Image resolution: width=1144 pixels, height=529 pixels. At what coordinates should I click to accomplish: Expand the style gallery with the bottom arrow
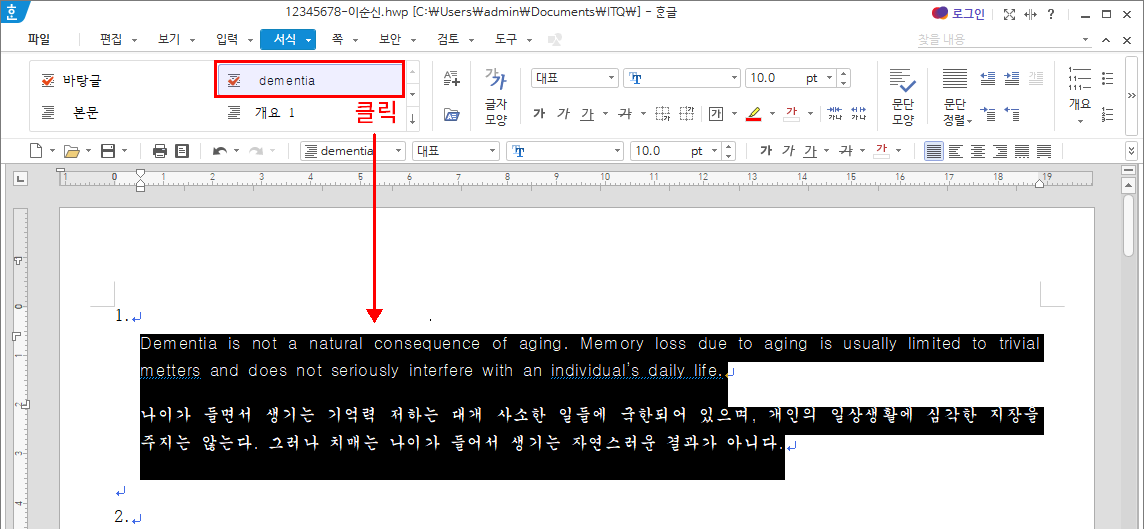(412, 119)
